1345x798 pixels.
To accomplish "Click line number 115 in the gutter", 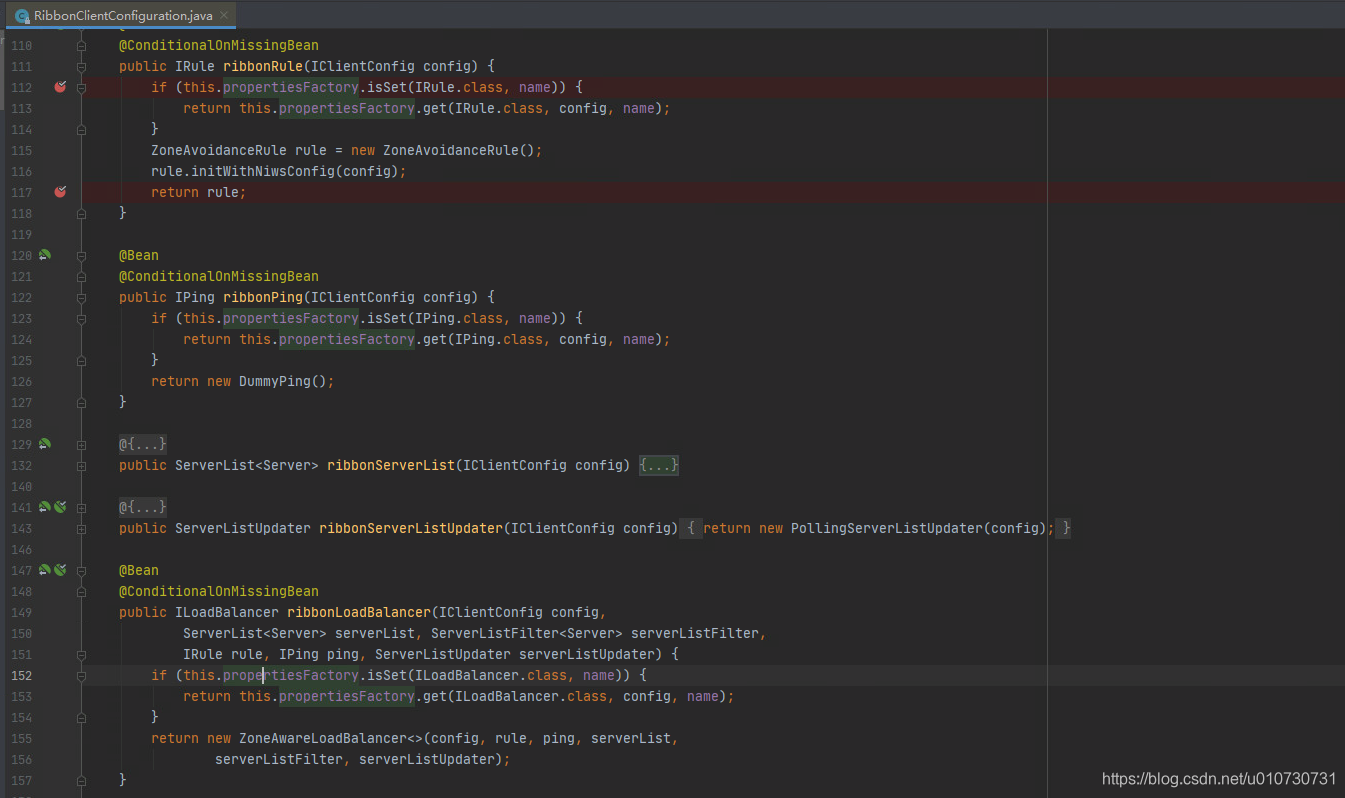I will (21, 150).
